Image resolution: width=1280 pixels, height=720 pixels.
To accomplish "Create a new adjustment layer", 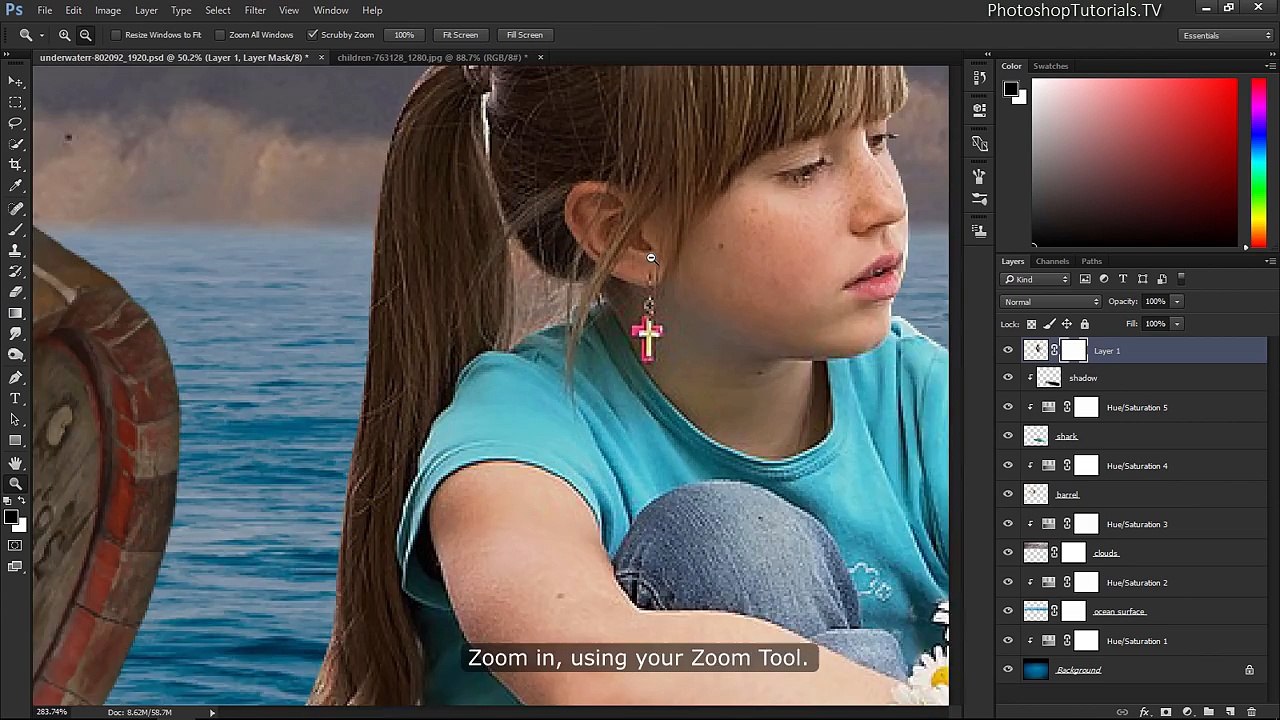I will pos(1187,712).
